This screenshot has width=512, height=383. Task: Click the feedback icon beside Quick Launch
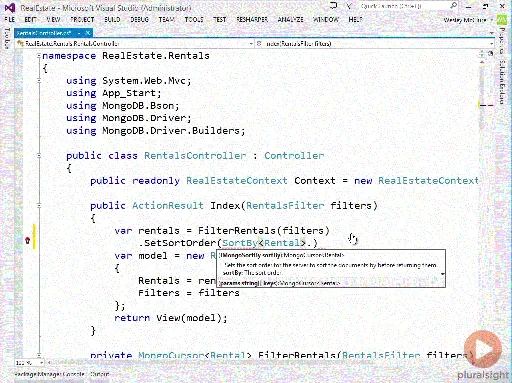[x=349, y=6]
